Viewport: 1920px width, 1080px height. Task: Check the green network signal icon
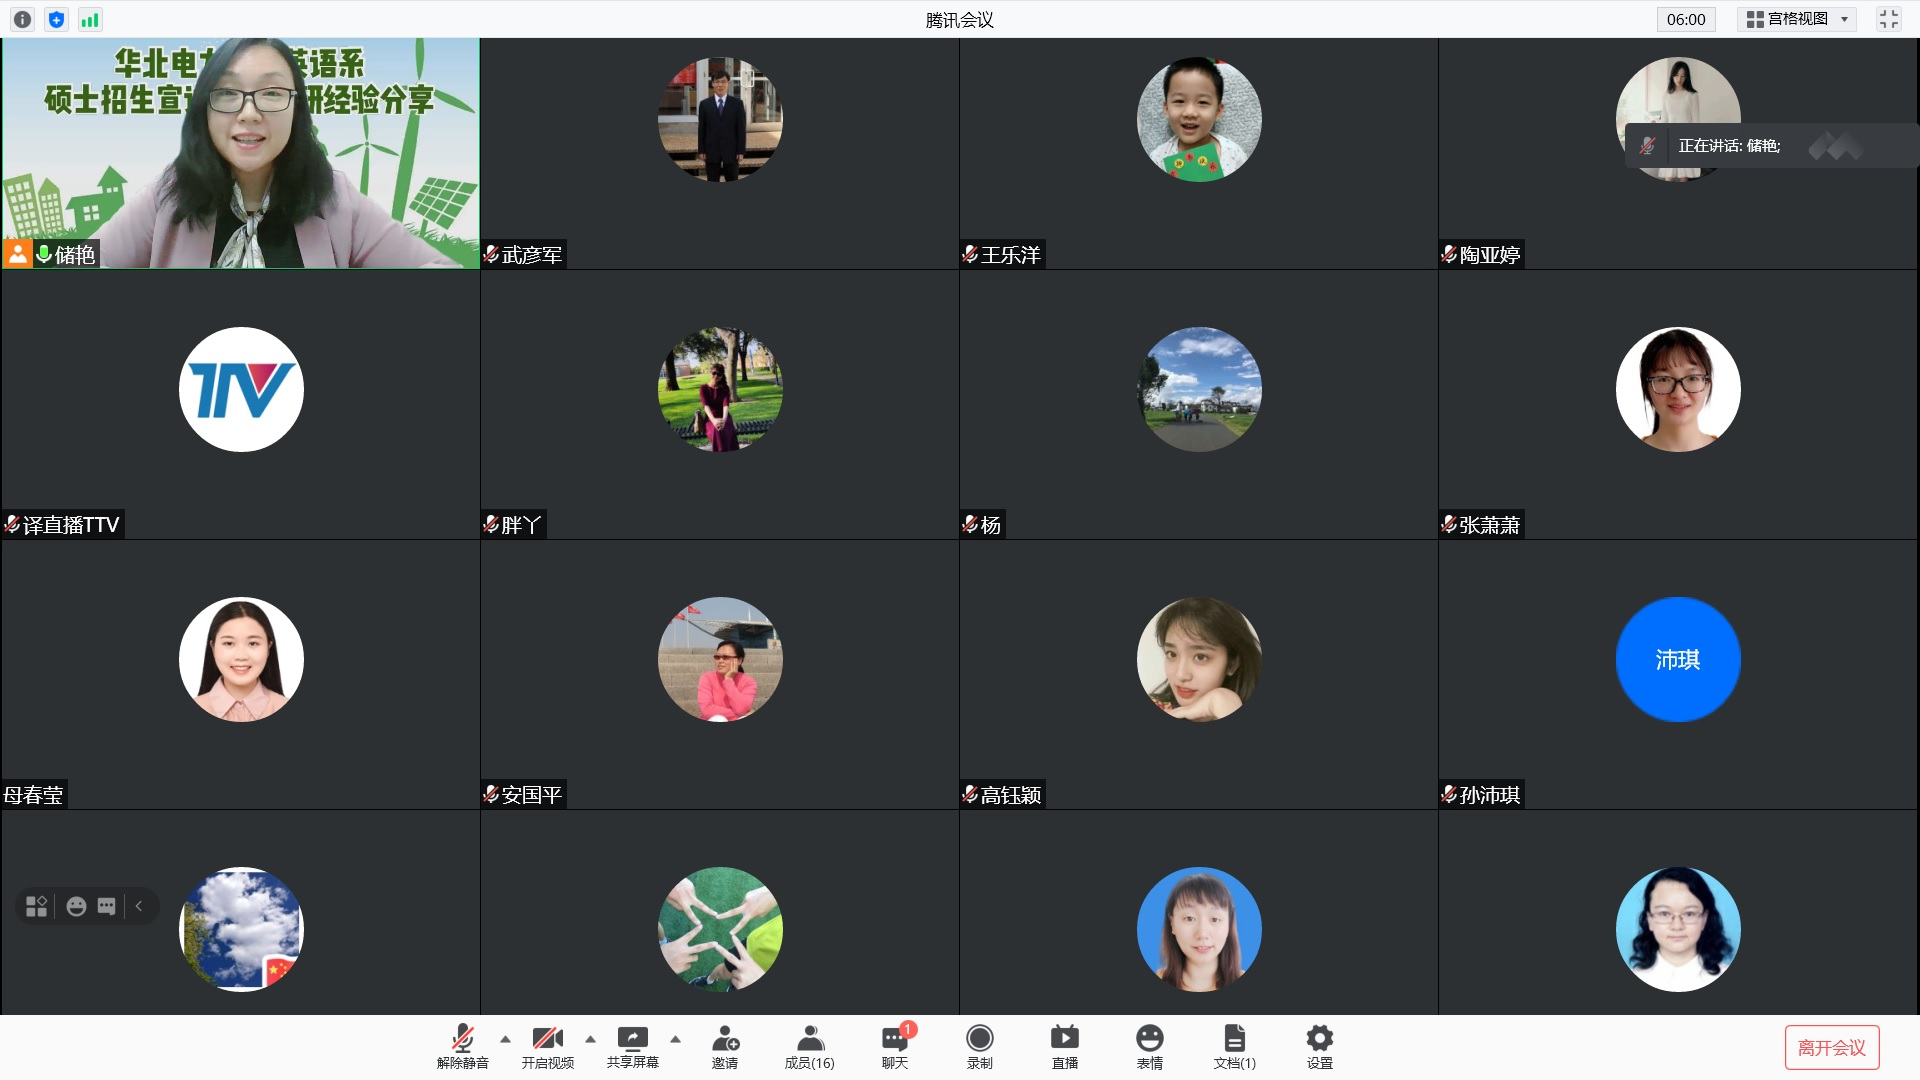click(x=90, y=19)
